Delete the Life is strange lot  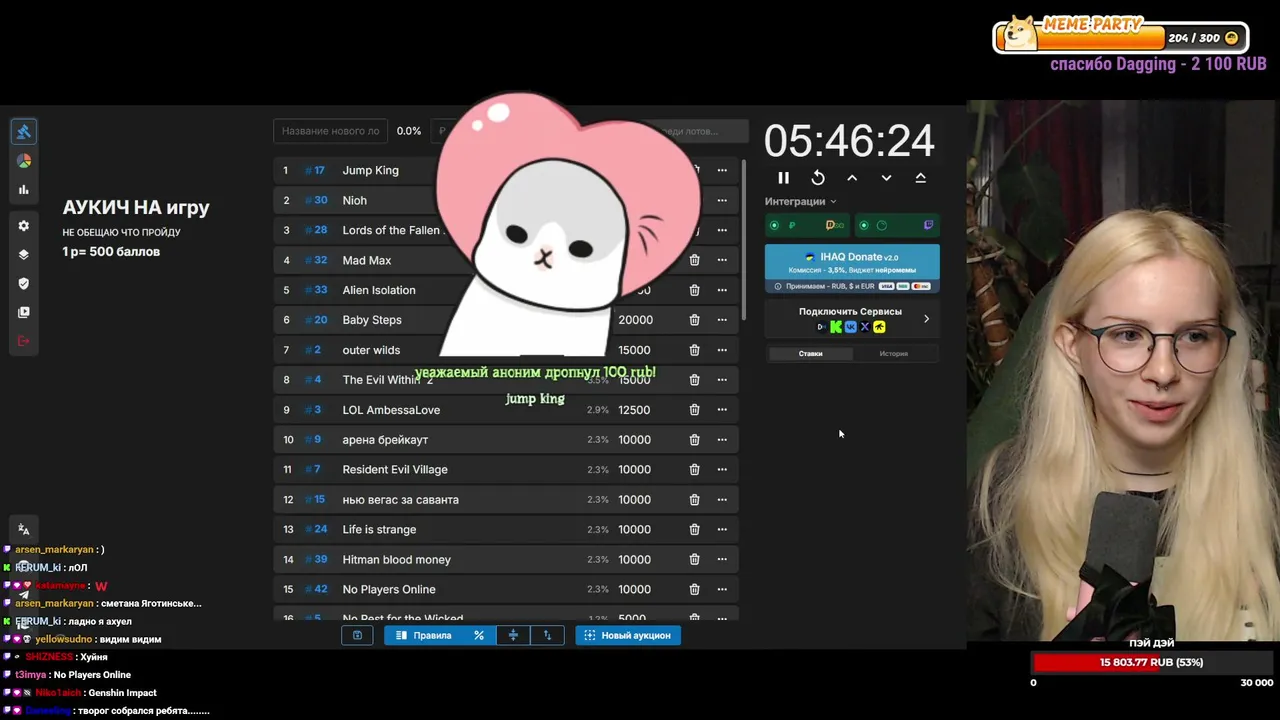pyautogui.click(x=694, y=530)
